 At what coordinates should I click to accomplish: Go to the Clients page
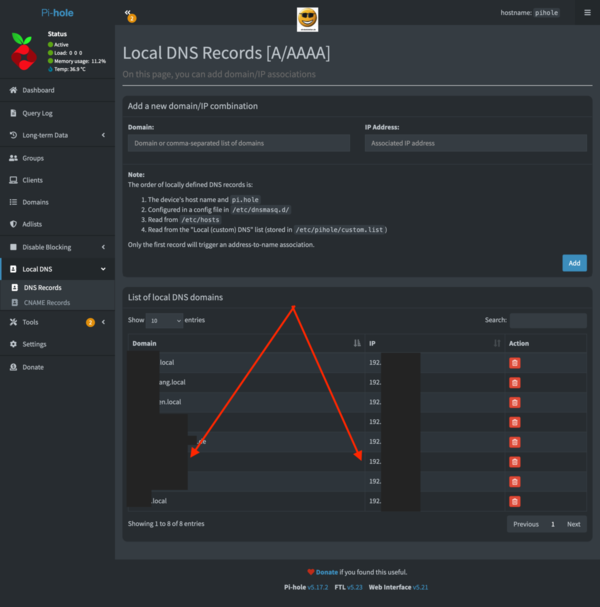pyautogui.click(x=57, y=180)
